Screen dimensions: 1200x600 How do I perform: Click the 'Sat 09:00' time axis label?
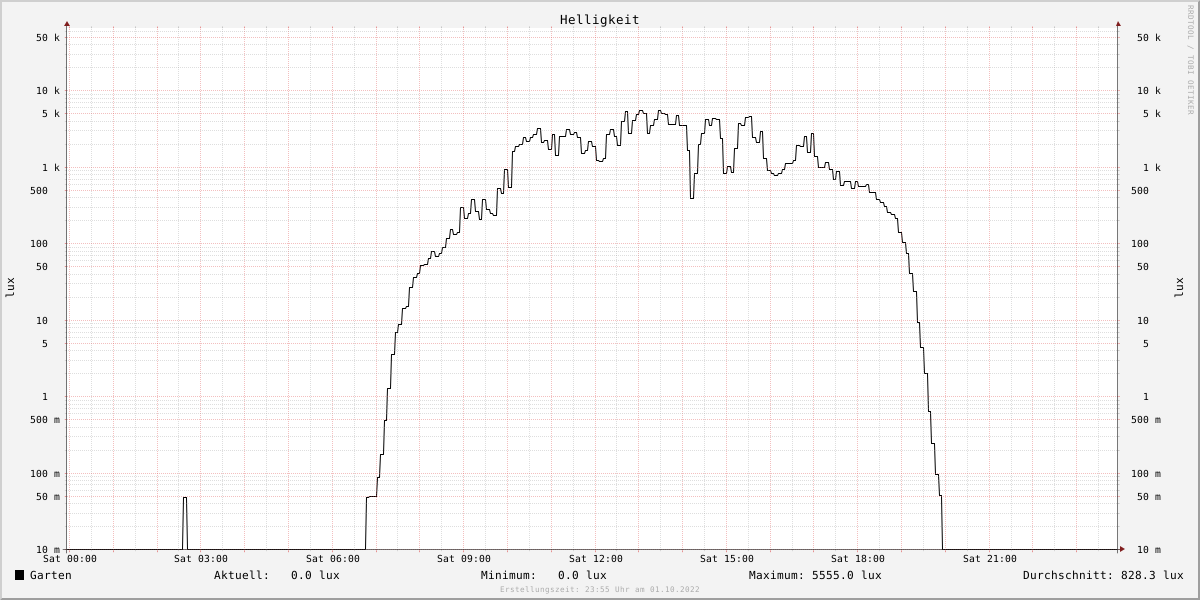pyautogui.click(x=464, y=559)
